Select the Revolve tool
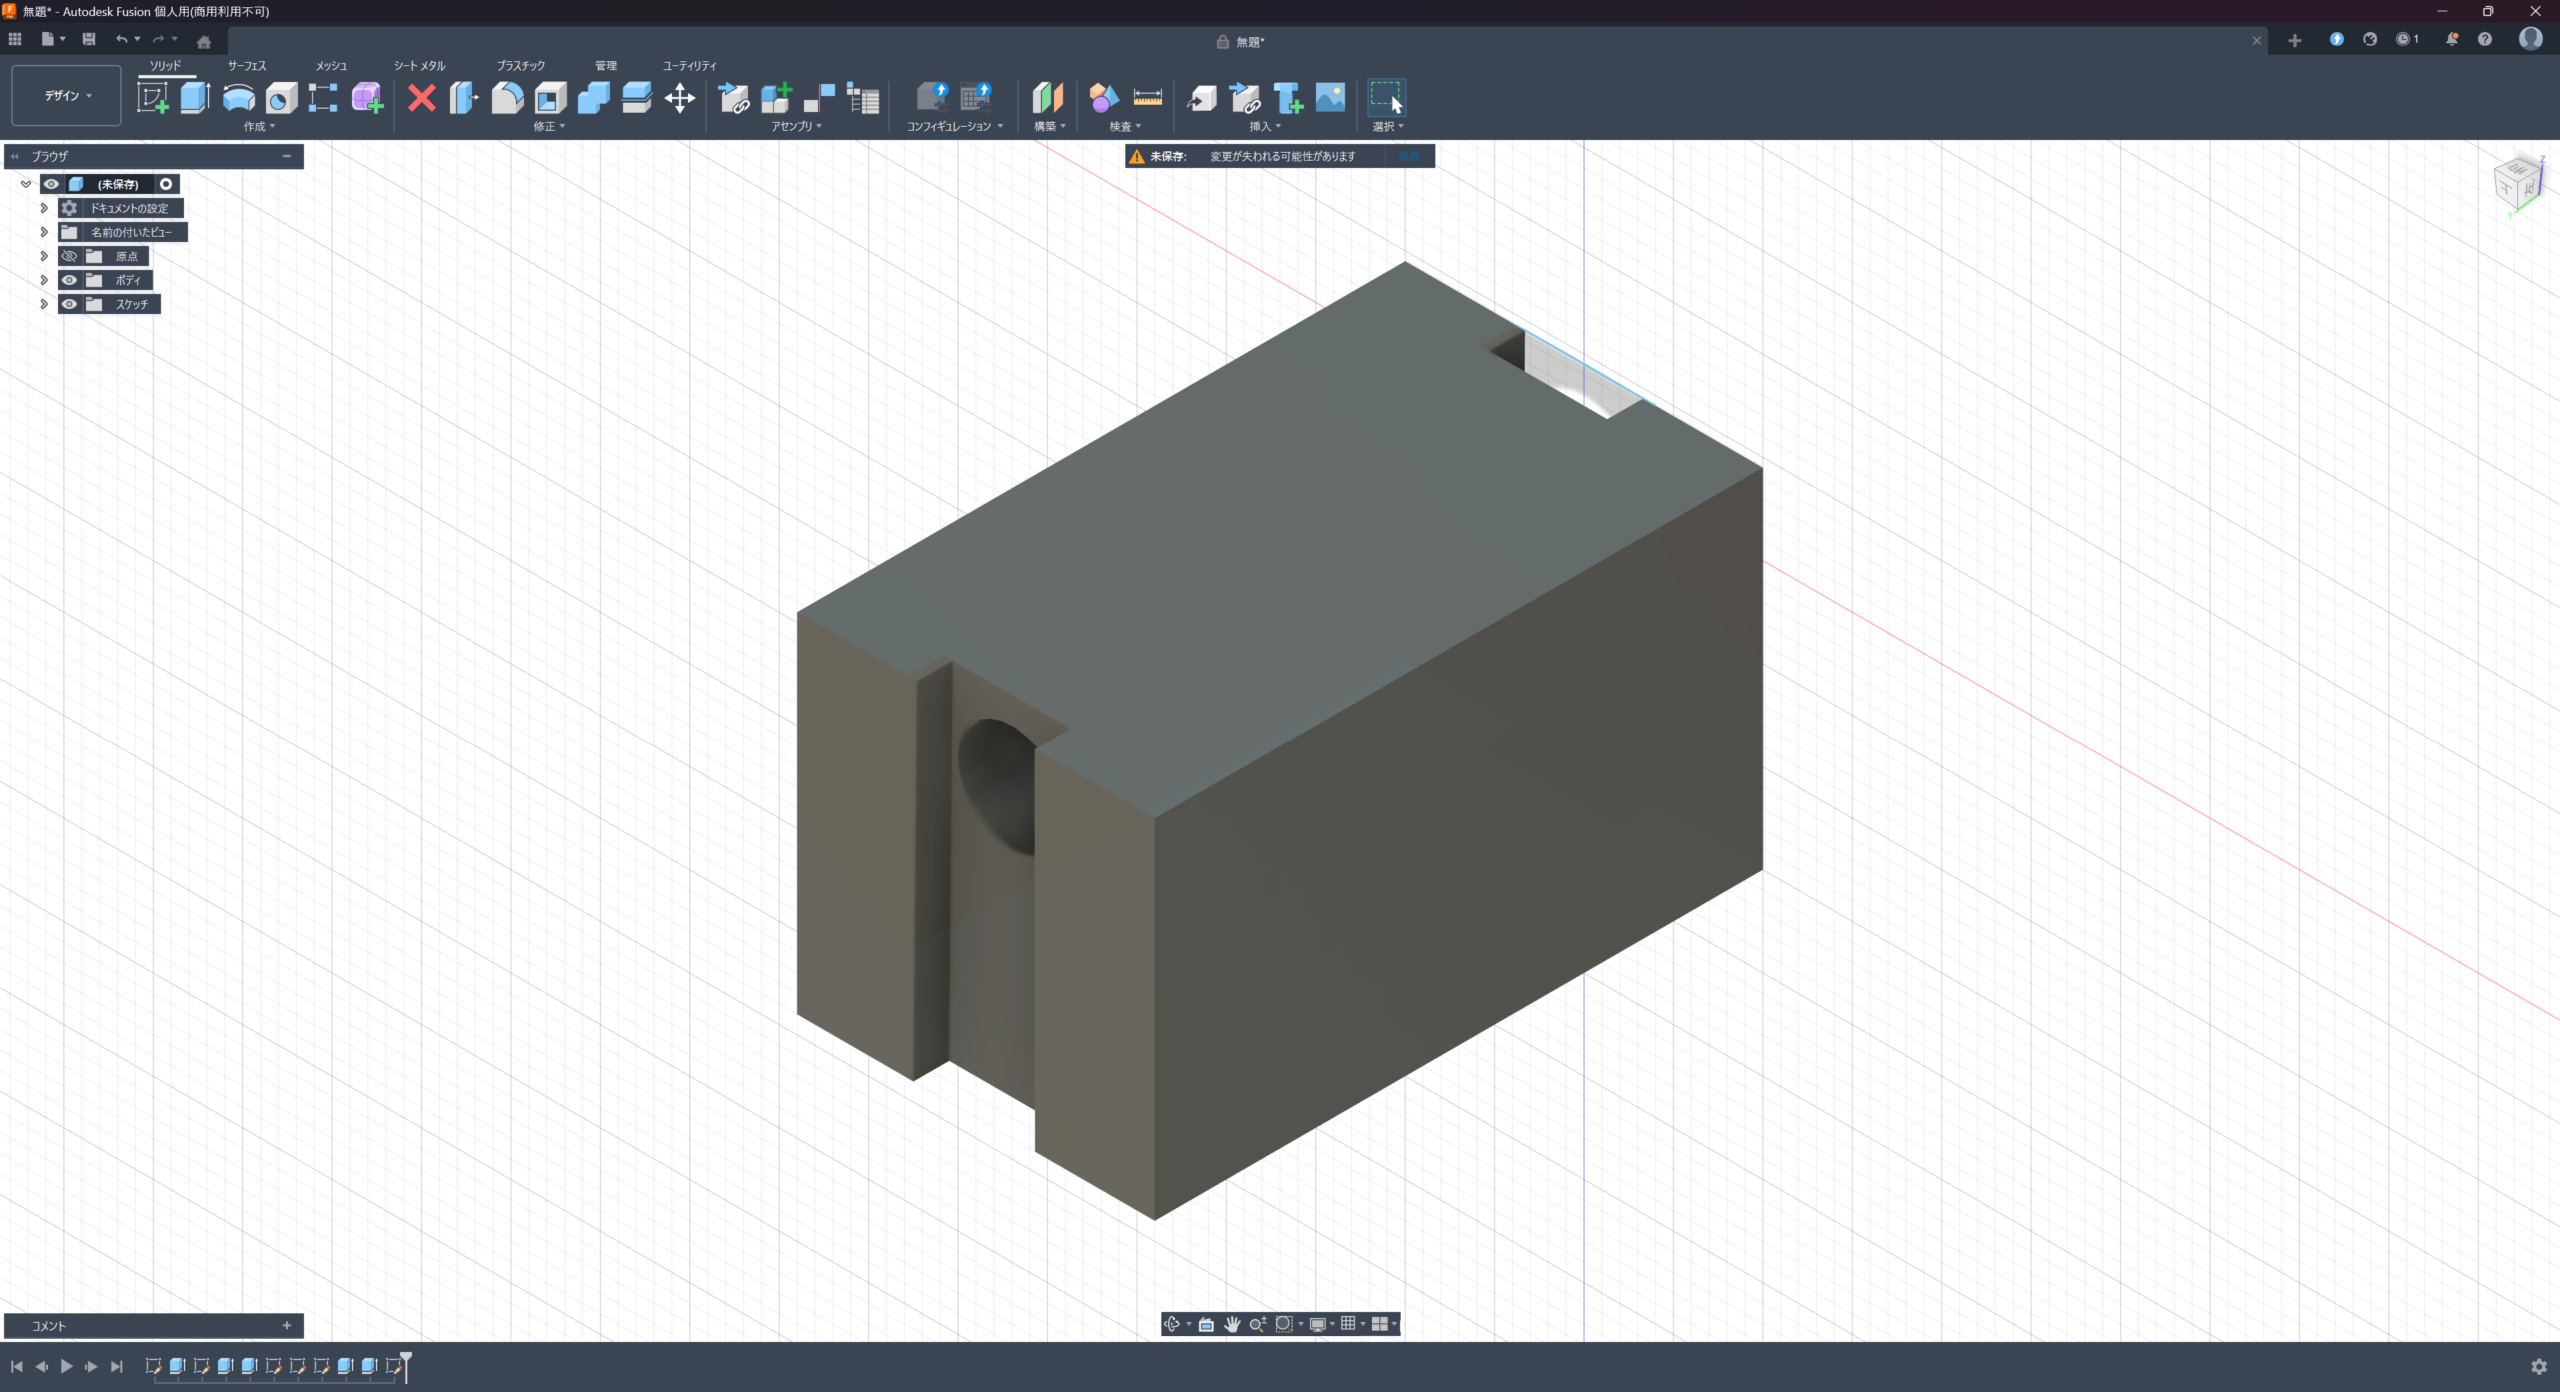 pos(238,98)
